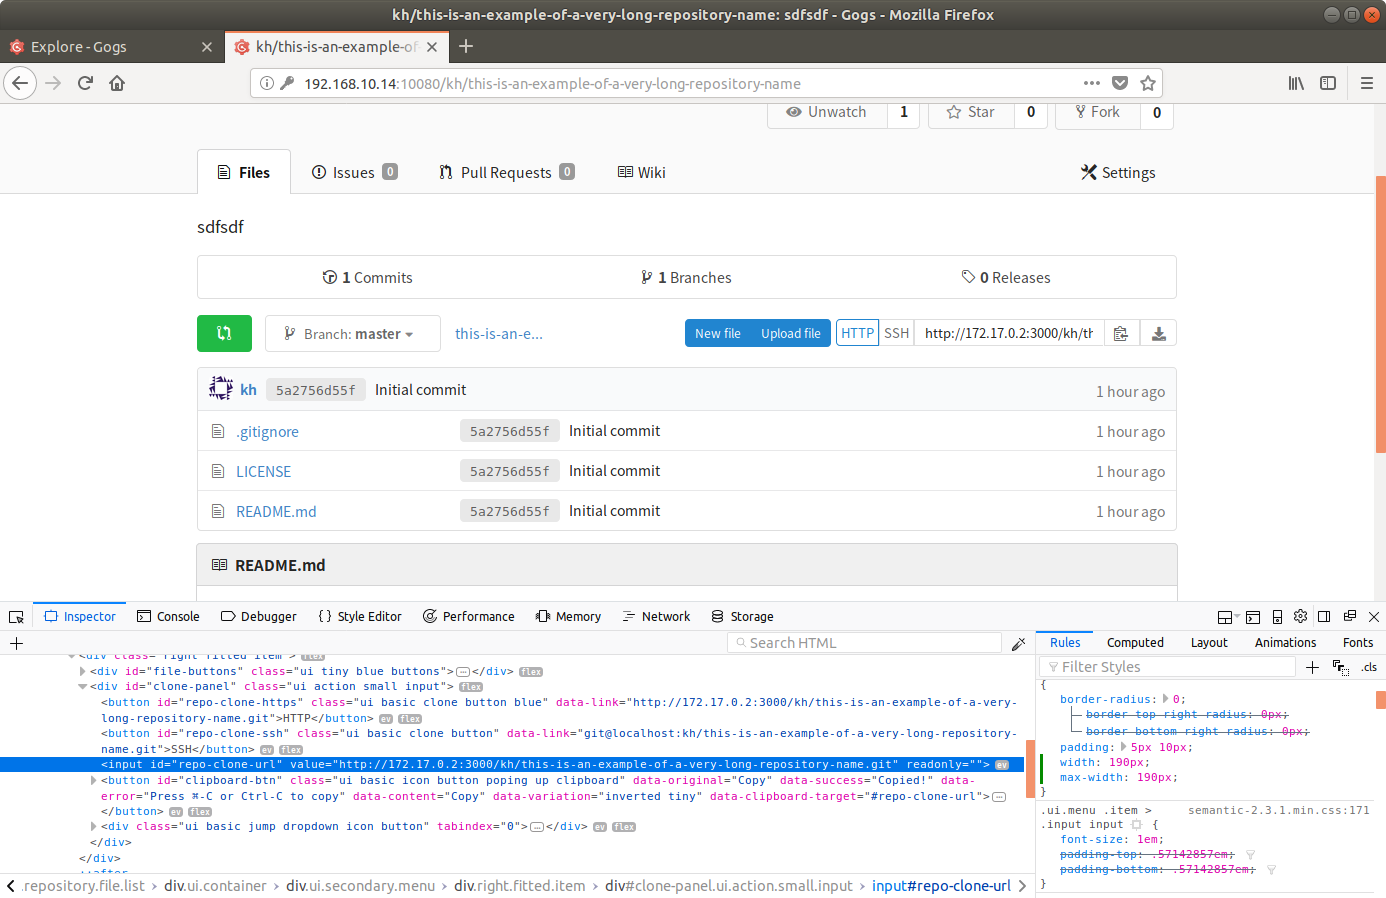Toggle filter for overridden padding-top property
Viewport: 1386px width, 898px height.
coord(1251,855)
